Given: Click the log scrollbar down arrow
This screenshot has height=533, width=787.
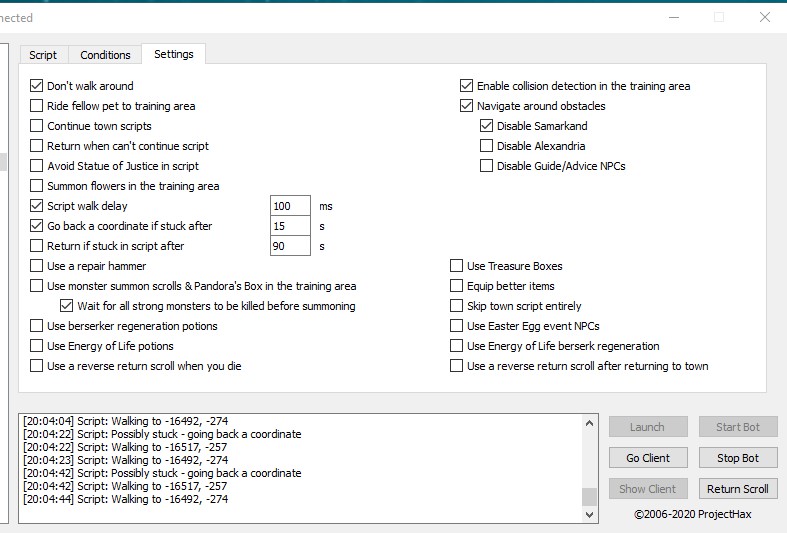Looking at the screenshot, I should 589,513.
